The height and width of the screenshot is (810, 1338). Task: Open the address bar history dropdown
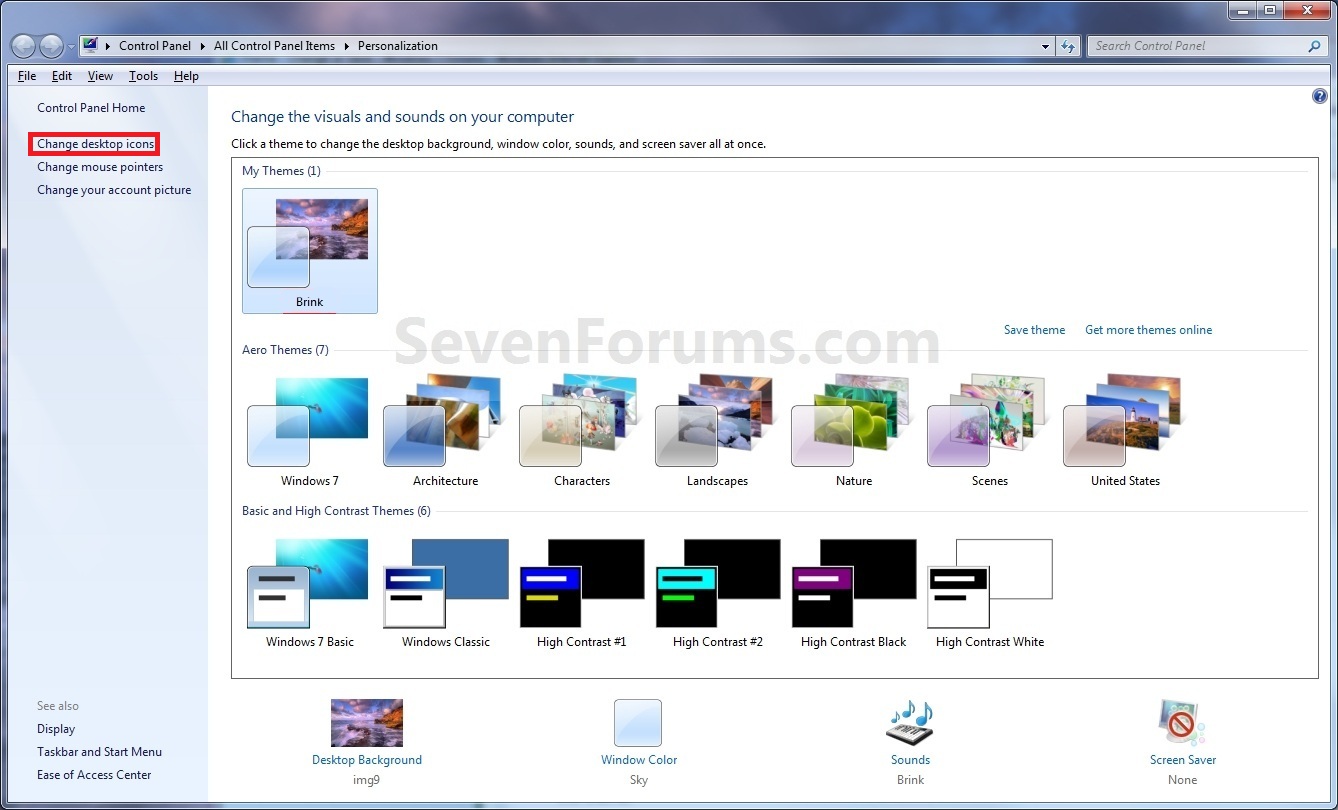[1046, 45]
